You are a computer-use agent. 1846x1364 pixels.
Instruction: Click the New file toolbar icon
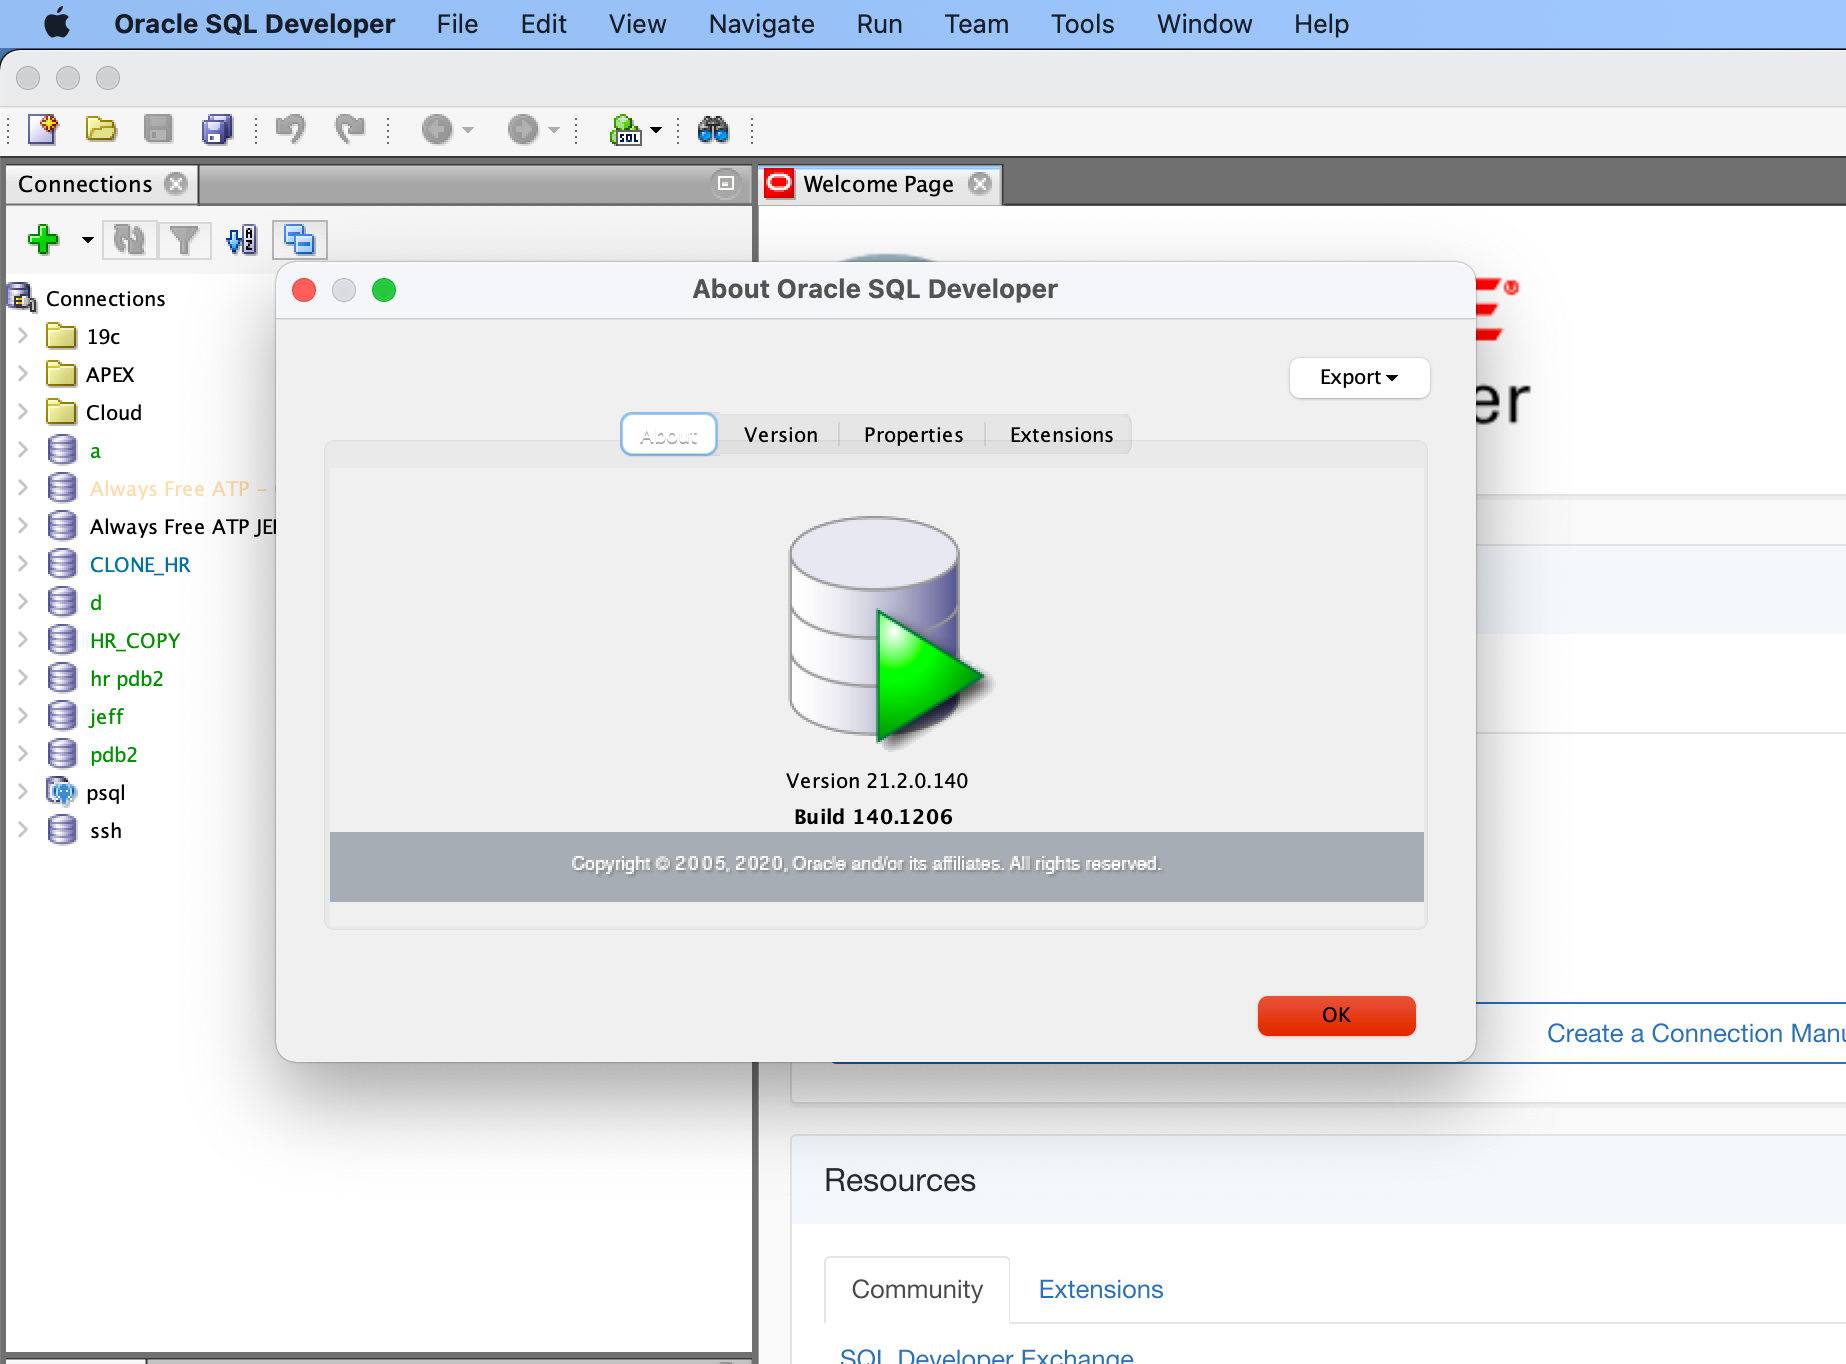coord(43,129)
